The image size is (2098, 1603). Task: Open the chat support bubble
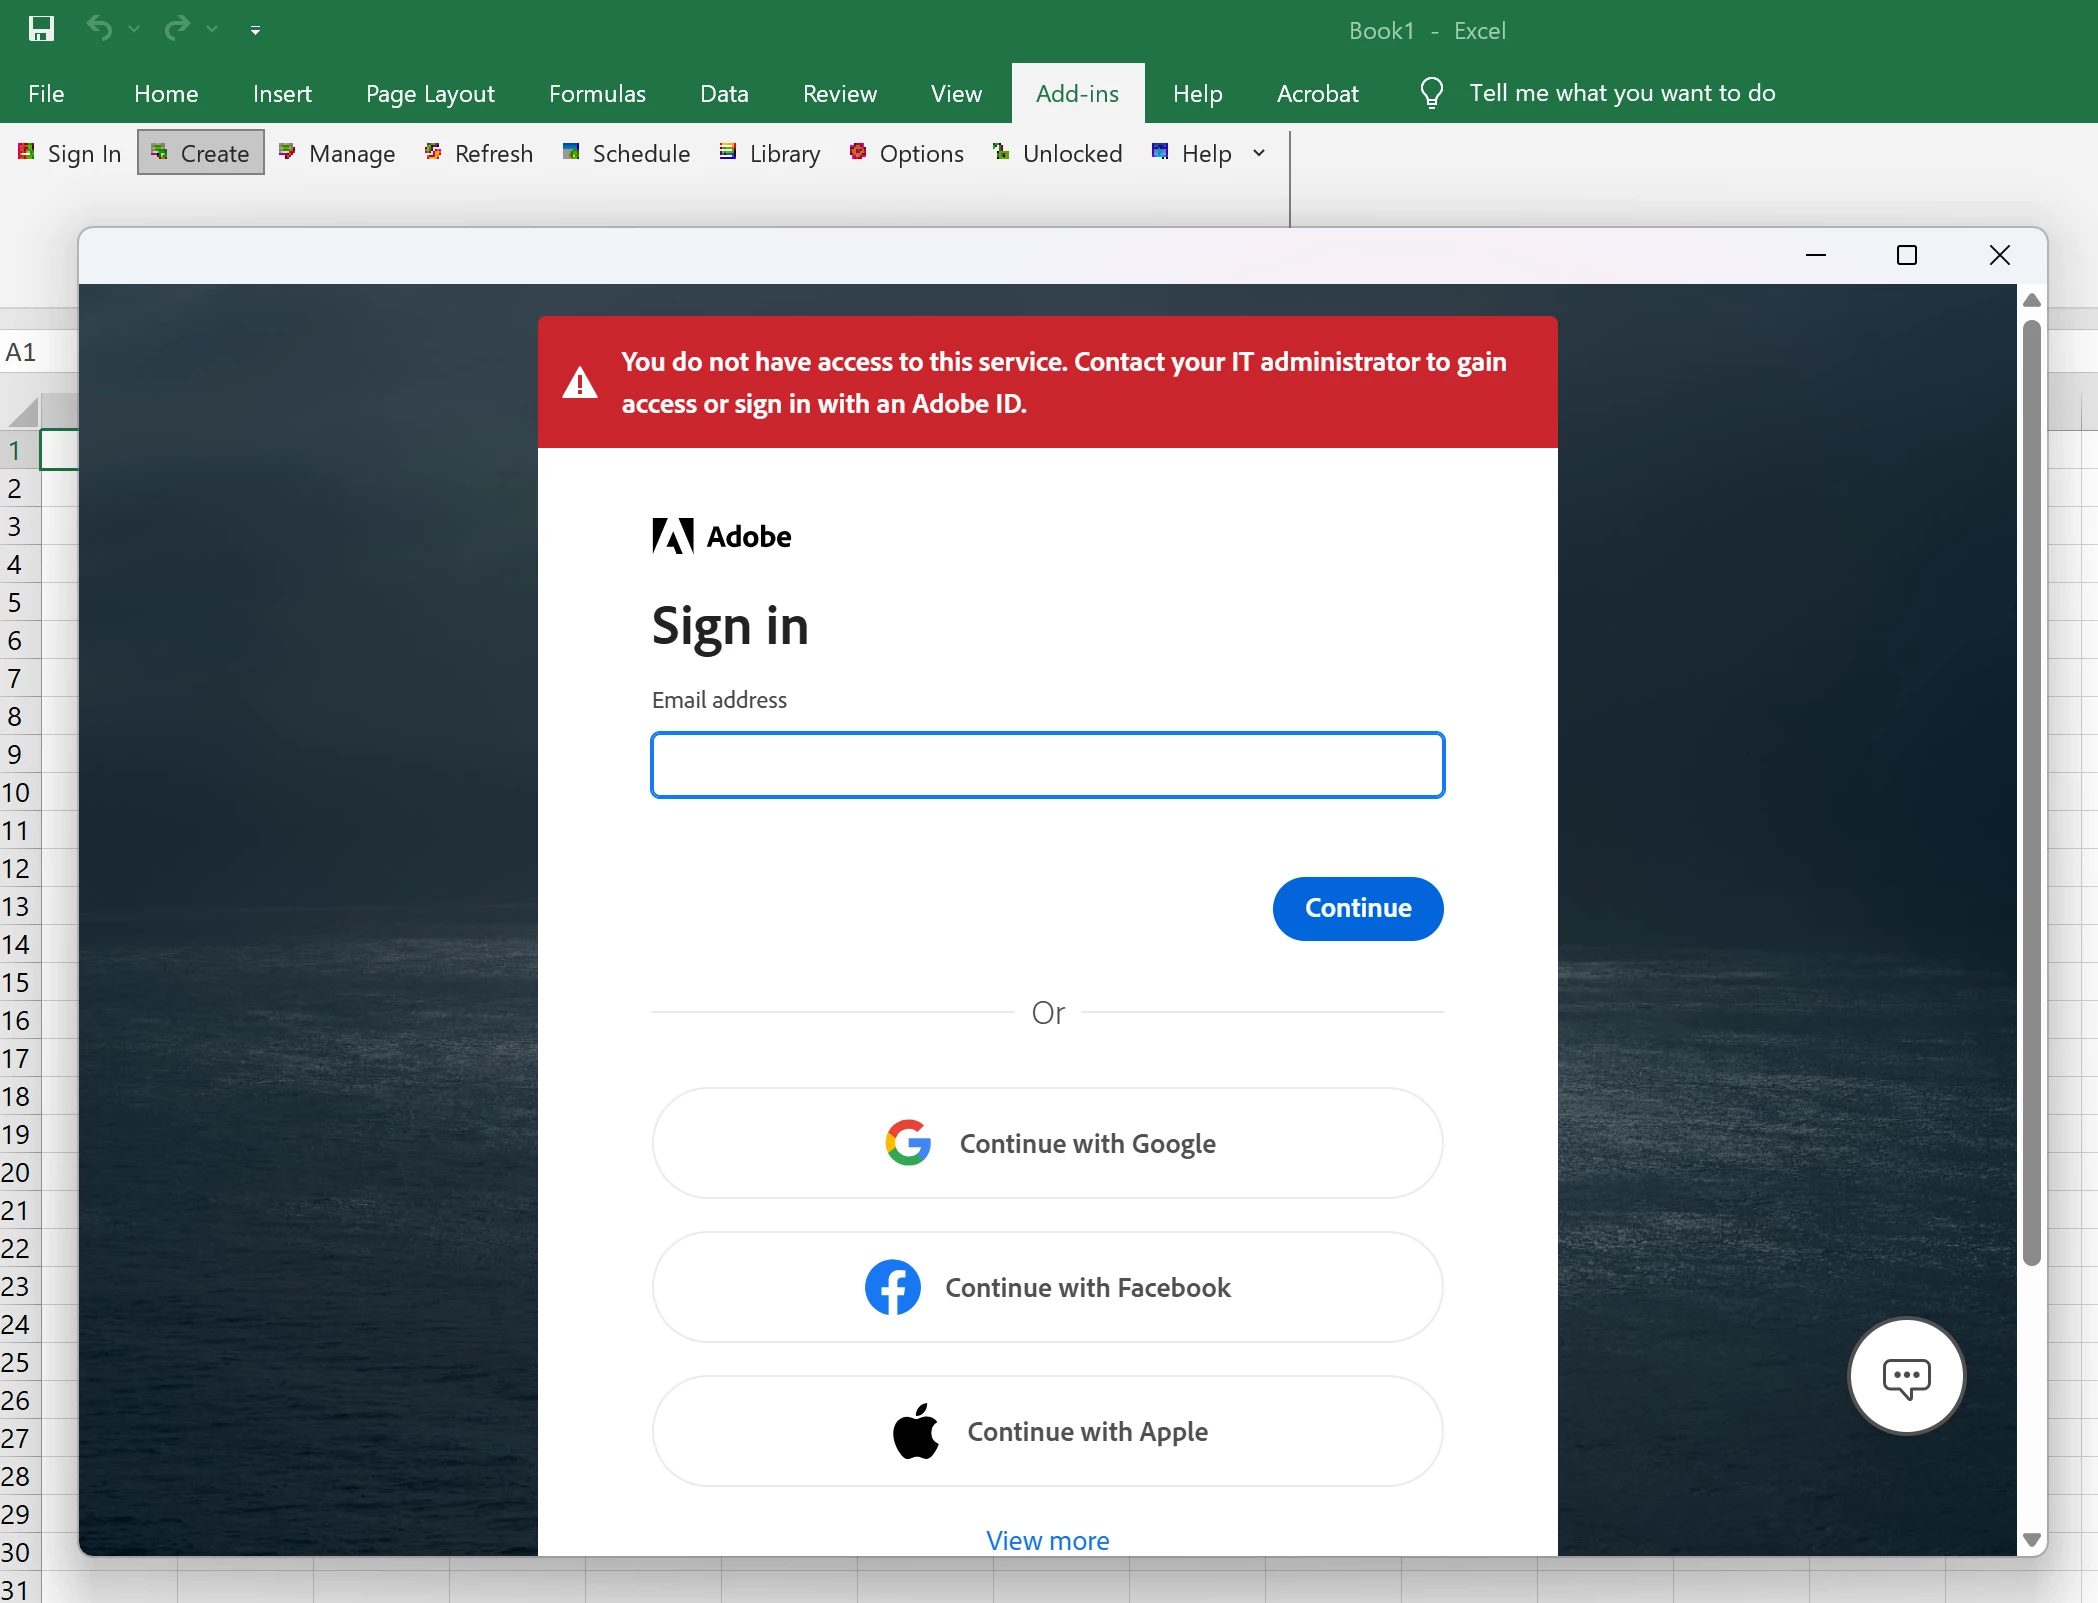[1906, 1377]
